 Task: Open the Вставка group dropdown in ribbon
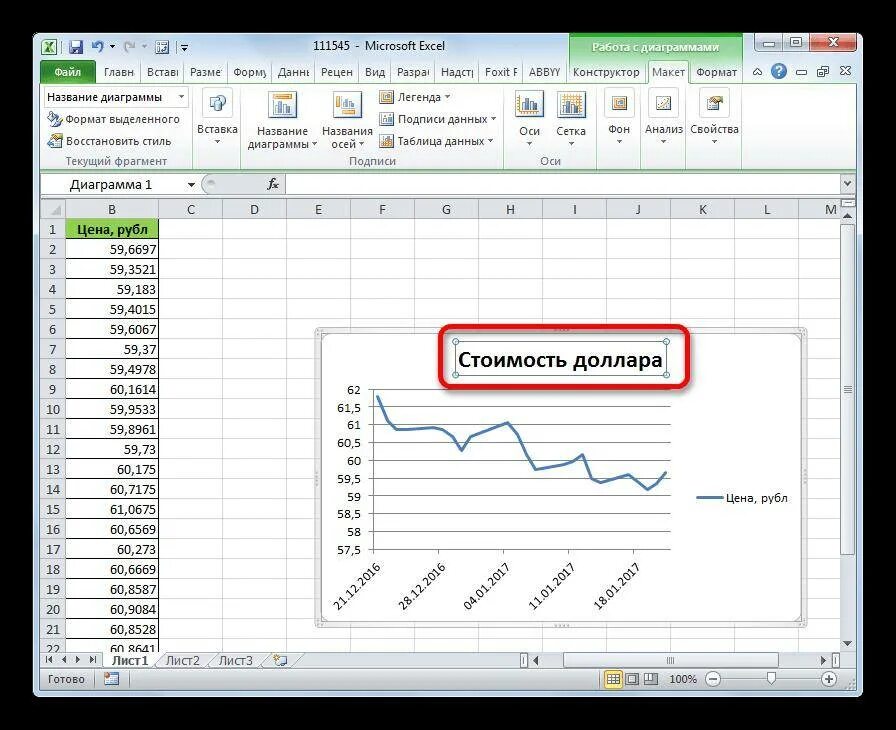point(217,118)
